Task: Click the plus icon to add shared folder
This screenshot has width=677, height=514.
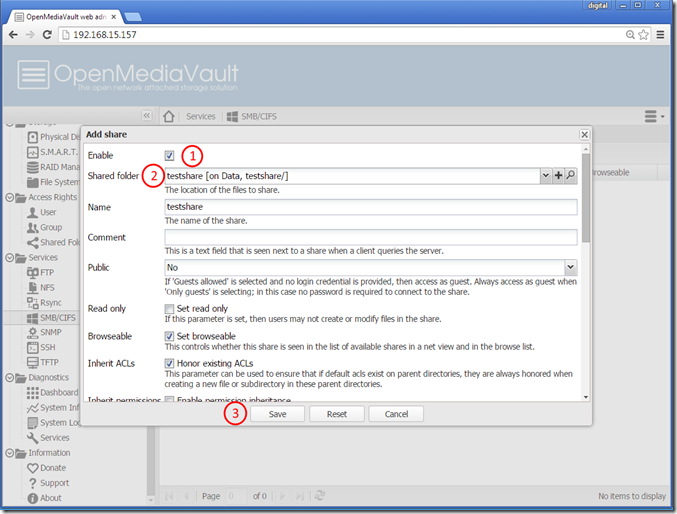Action: 558,175
